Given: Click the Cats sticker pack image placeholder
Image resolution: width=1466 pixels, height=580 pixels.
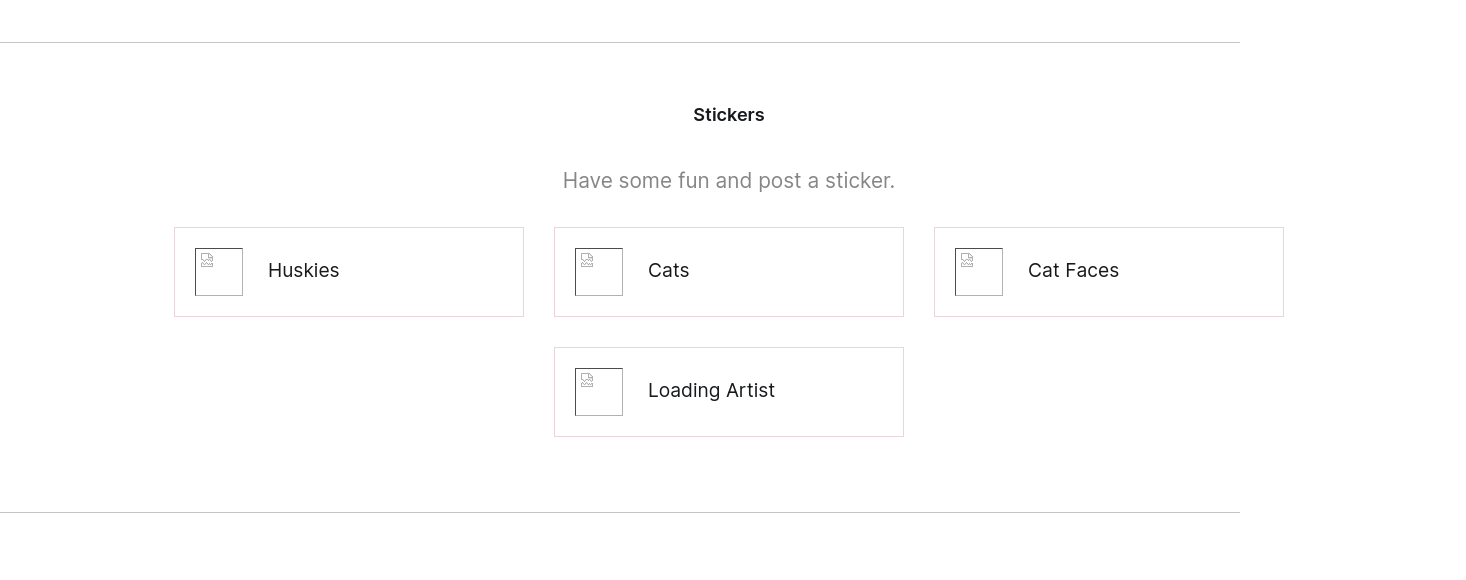Looking at the screenshot, I should coord(599,272).
